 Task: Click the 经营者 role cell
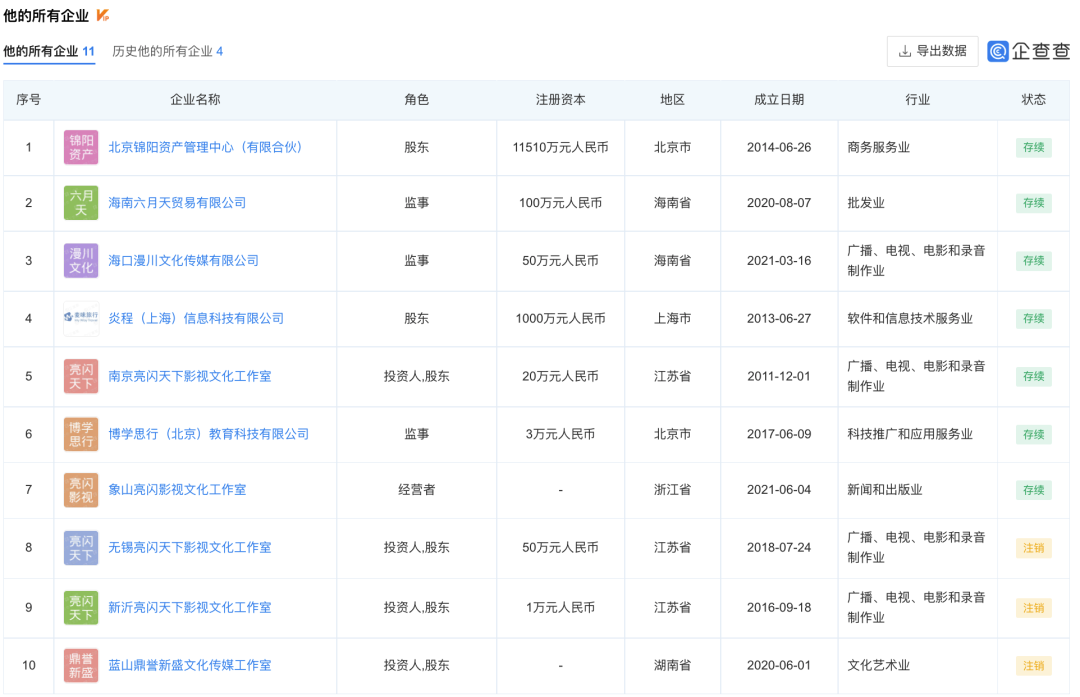[416, 490]
